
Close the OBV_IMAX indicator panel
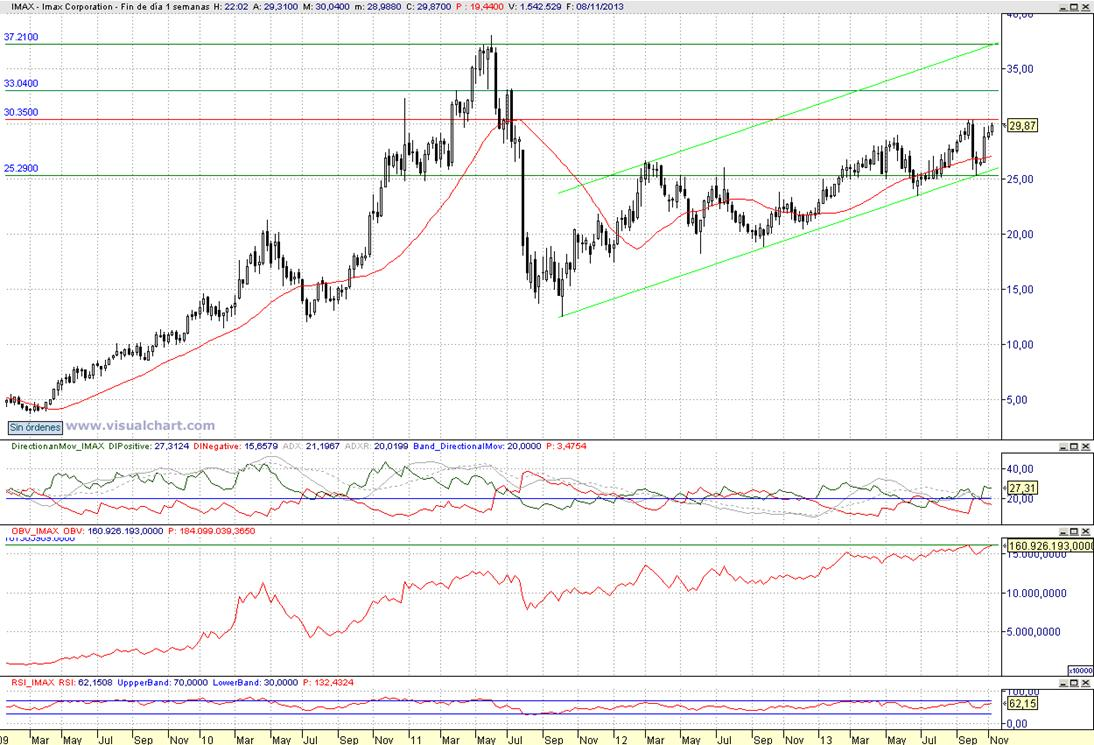(x=1085, y=531)
